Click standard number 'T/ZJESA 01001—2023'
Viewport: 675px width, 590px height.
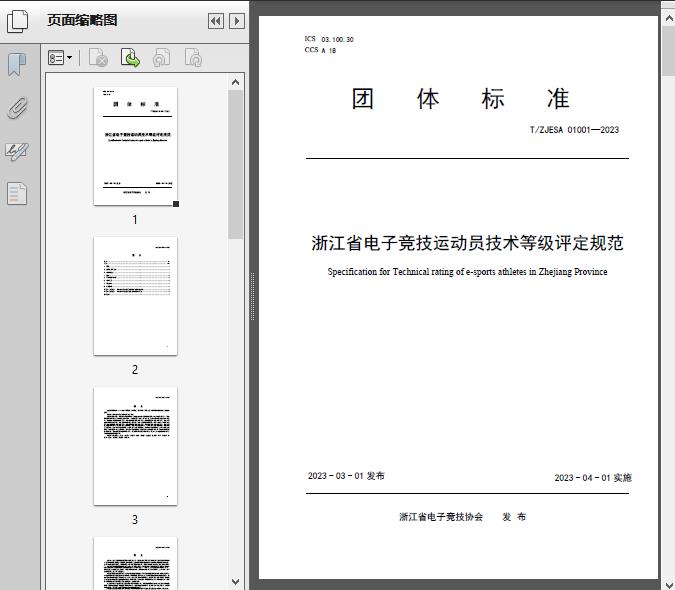point(574,130)
